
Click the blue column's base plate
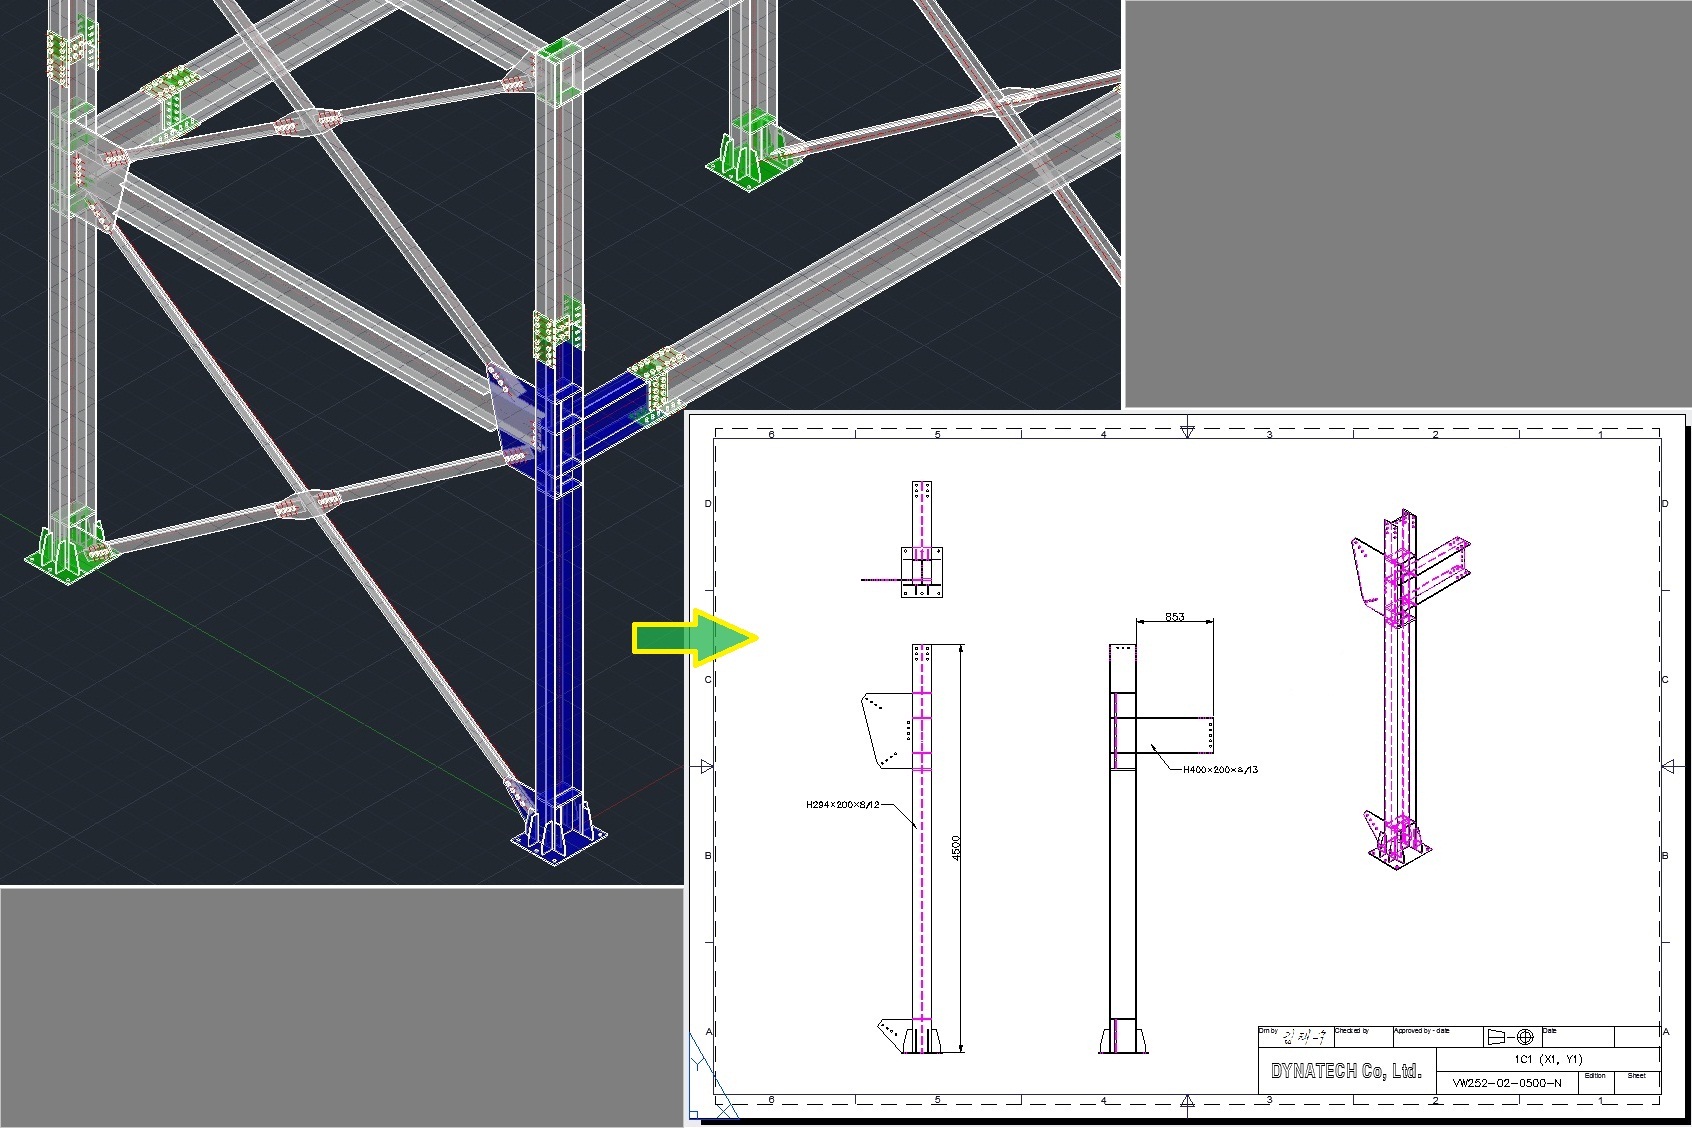coord(559,838)
